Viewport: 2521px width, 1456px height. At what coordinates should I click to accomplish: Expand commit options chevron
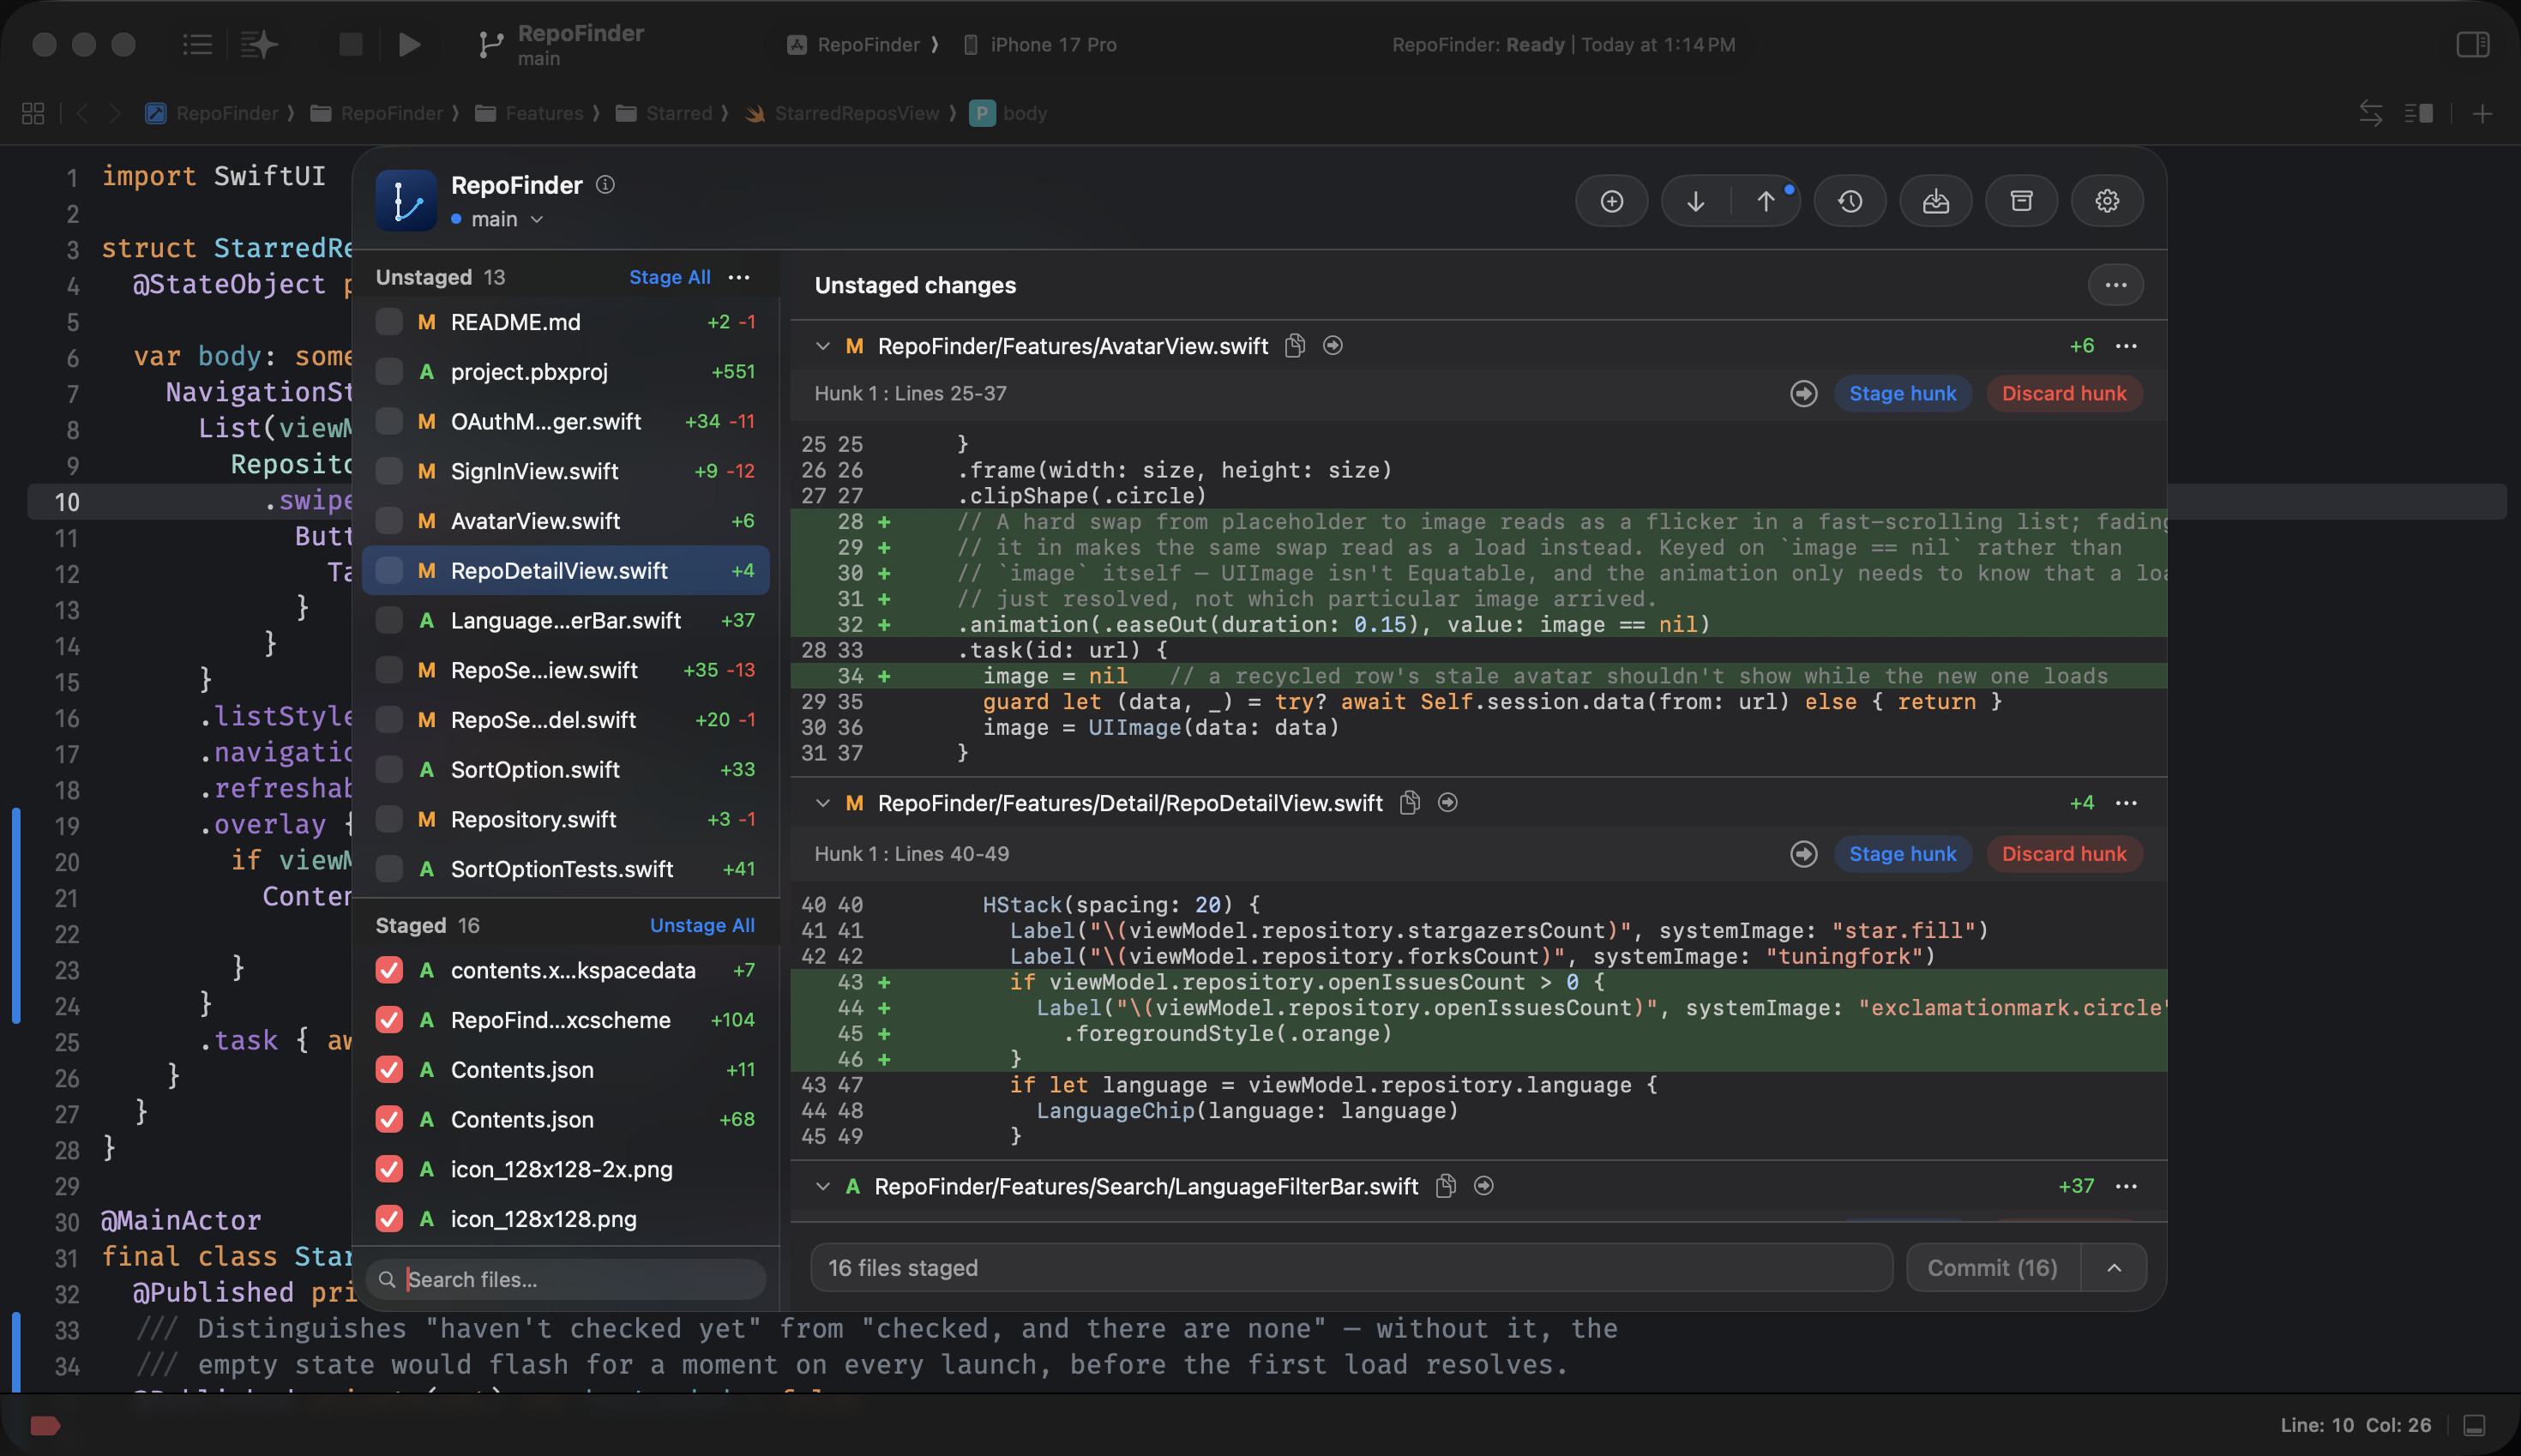coord(2113,1268)
